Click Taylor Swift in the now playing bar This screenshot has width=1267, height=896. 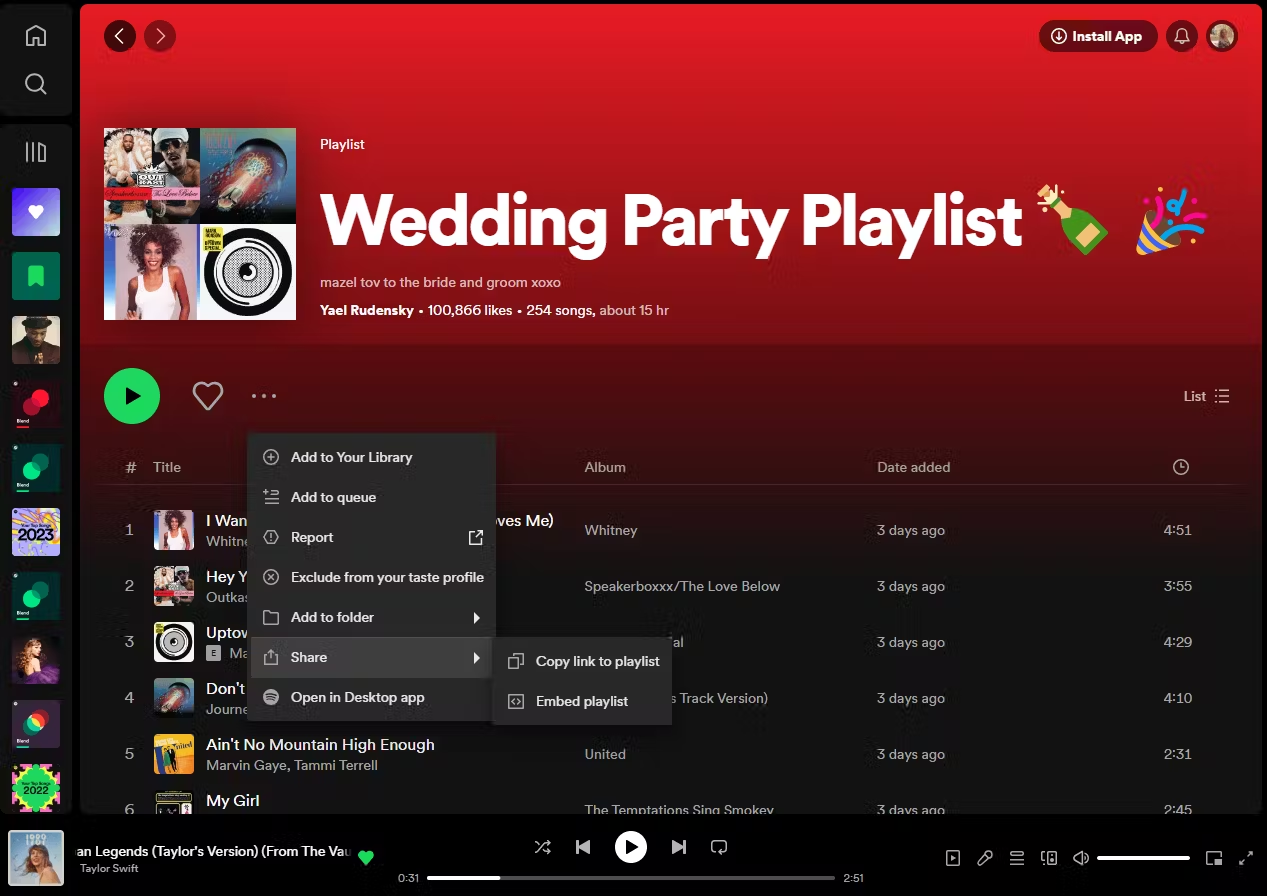[x=109, y=868]
